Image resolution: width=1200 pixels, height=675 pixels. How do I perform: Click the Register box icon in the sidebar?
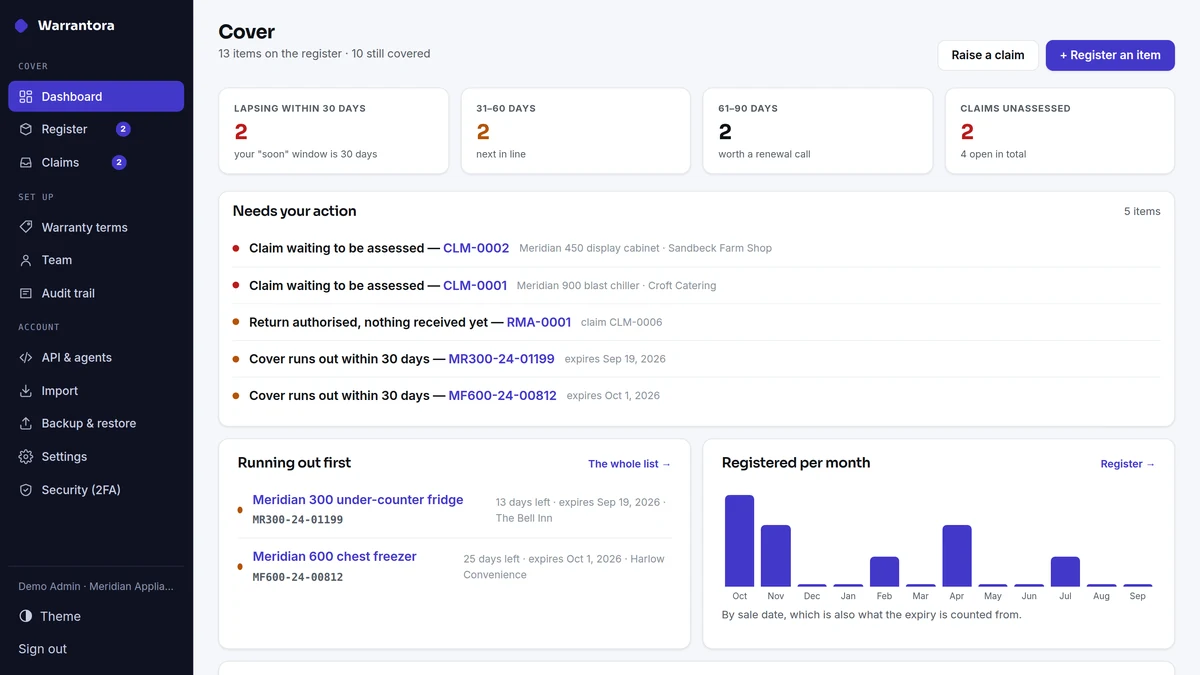click(x=26, y=129)
